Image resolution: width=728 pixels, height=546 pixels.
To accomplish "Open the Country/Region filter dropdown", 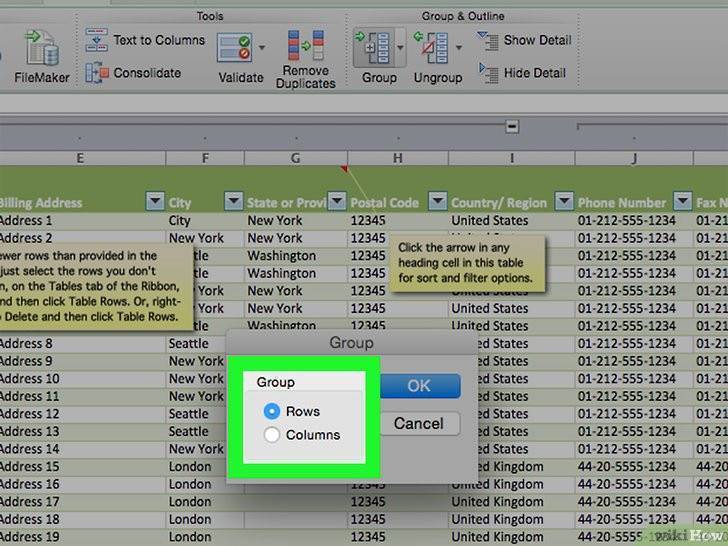I will pos(563,202).
